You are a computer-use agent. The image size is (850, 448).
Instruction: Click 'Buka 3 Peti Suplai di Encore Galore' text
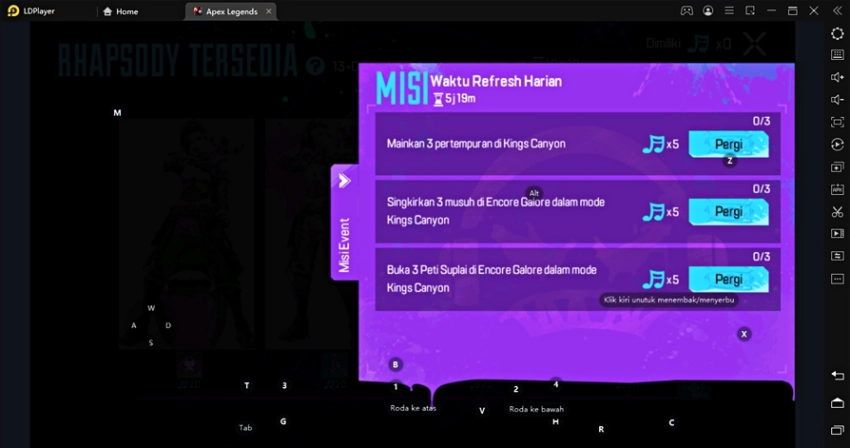coord(491,279)
